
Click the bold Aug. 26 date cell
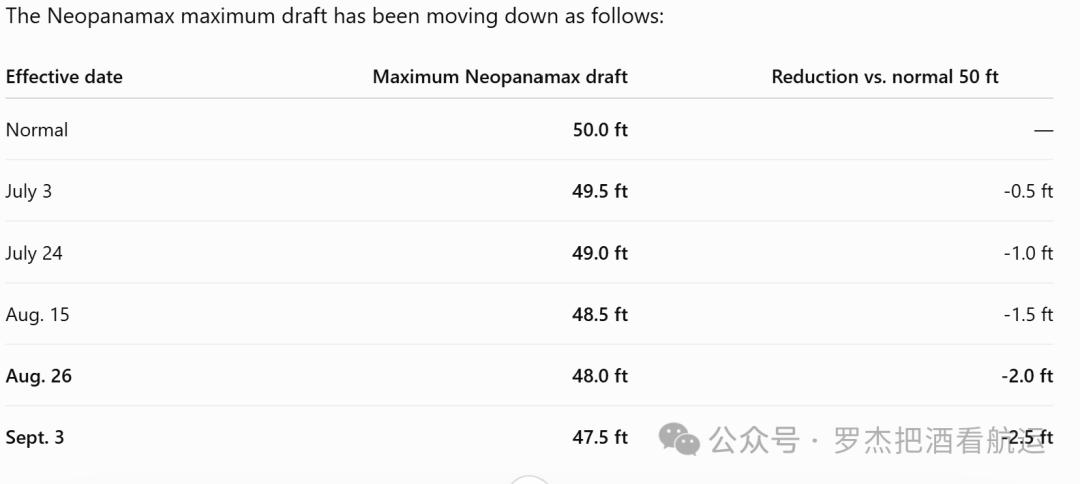pyautogui.click(x=39, y=376)
